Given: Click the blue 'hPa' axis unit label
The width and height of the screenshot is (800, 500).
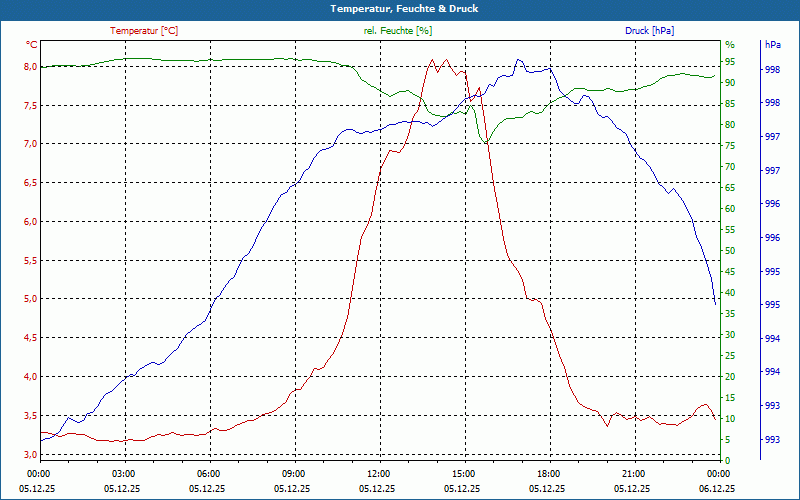Looking at the screenshot, I should click(772, 45).
